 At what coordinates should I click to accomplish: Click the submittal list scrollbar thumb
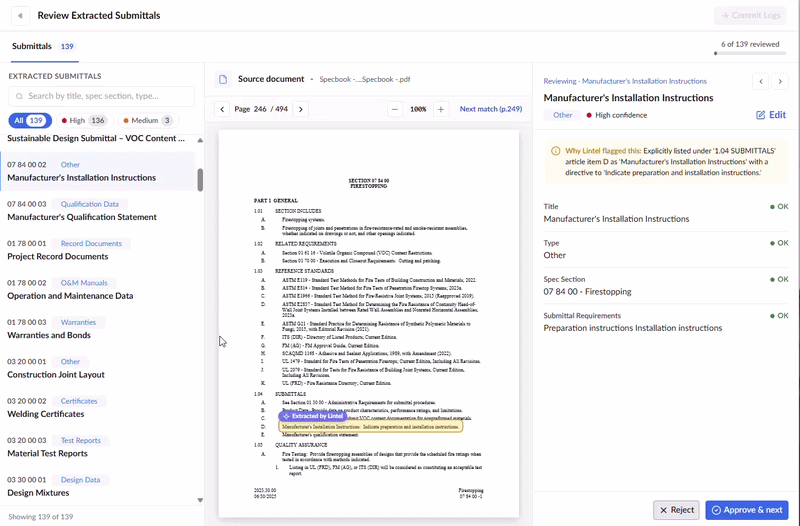click(x=200, y=180)
